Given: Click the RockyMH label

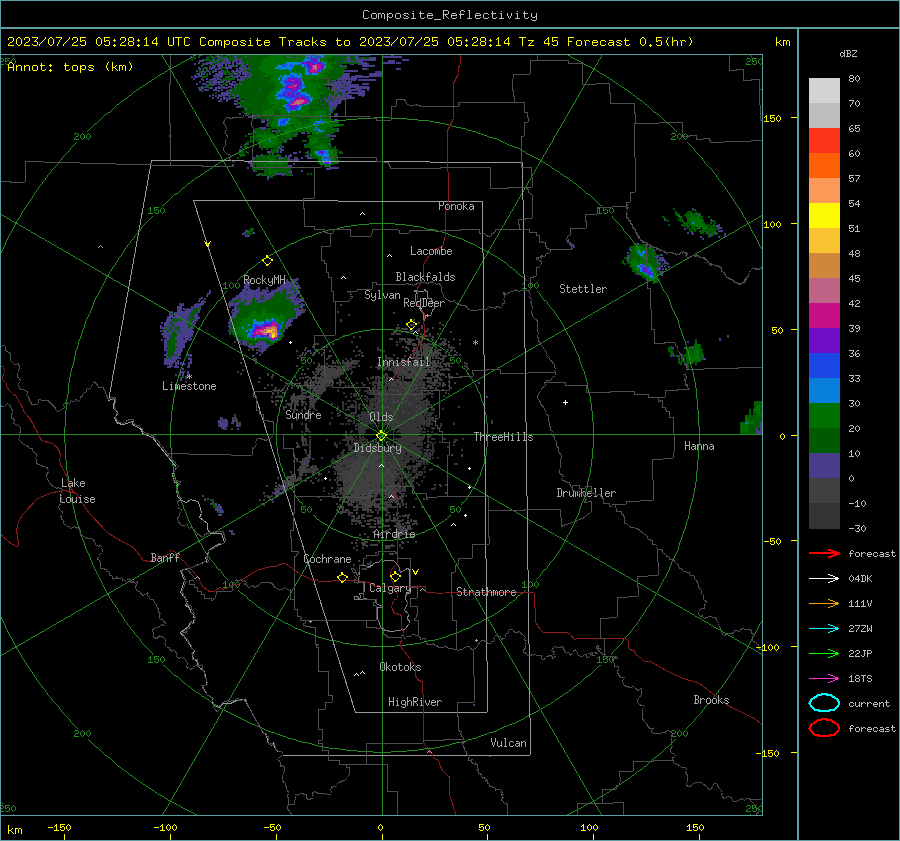Looking at the screenshot, I should point(264,280).
